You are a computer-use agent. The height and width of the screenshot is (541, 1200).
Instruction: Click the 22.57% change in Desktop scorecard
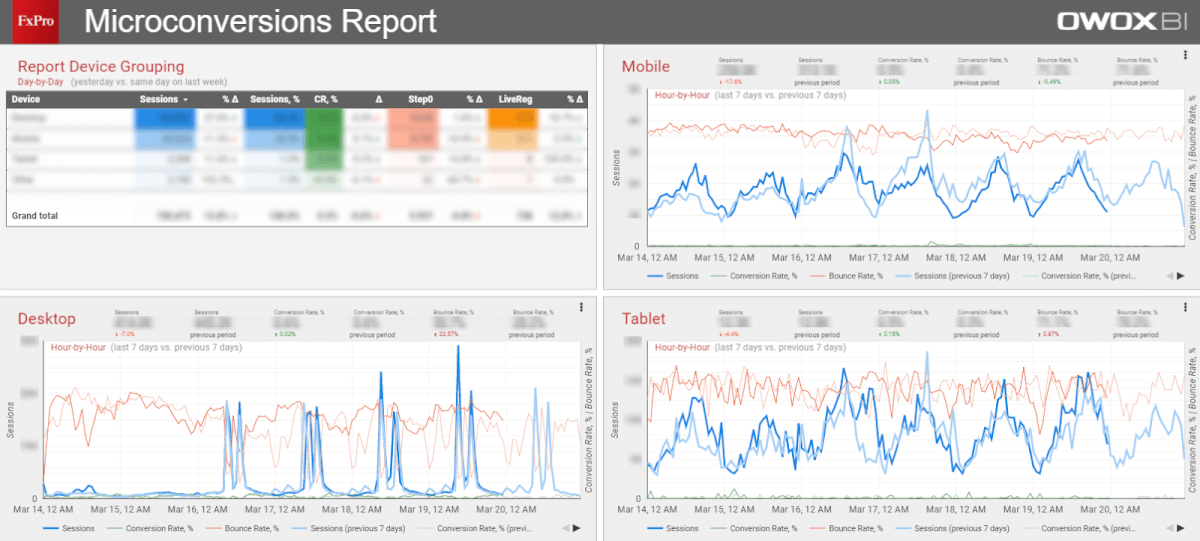pos(446,334)
